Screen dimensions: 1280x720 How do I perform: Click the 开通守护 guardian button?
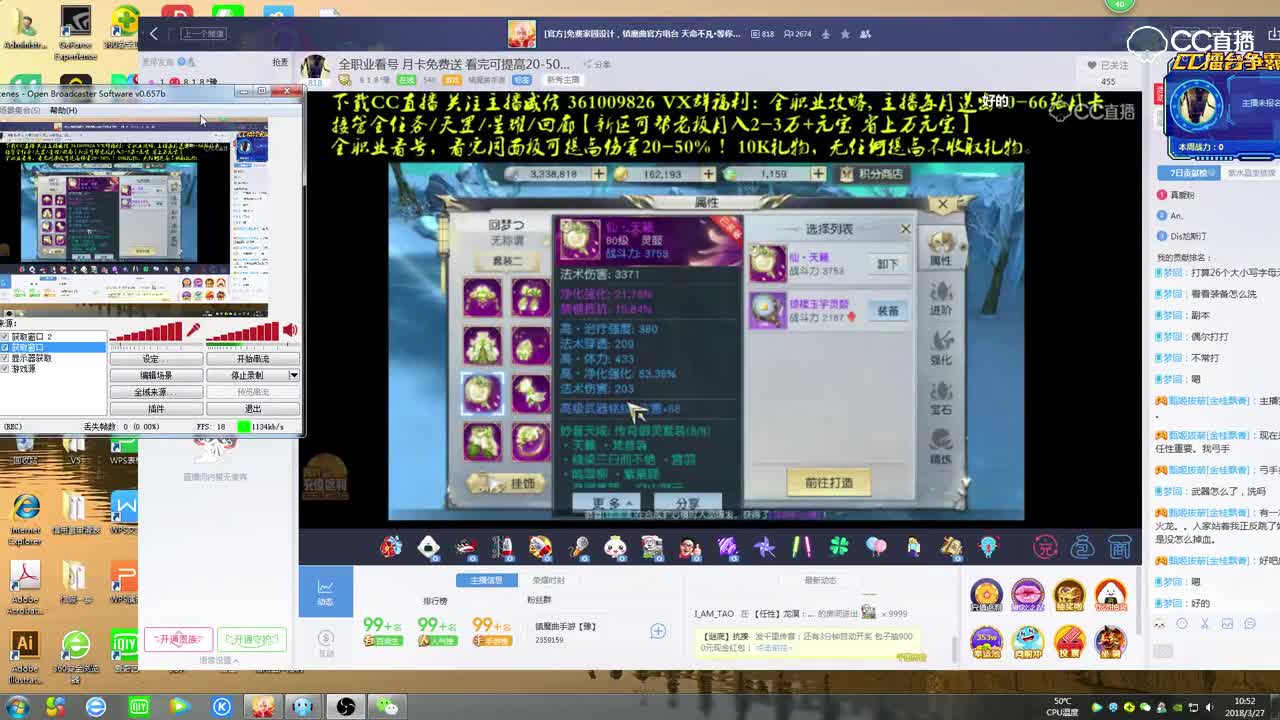pyautogui.click(x=252, y=638)
